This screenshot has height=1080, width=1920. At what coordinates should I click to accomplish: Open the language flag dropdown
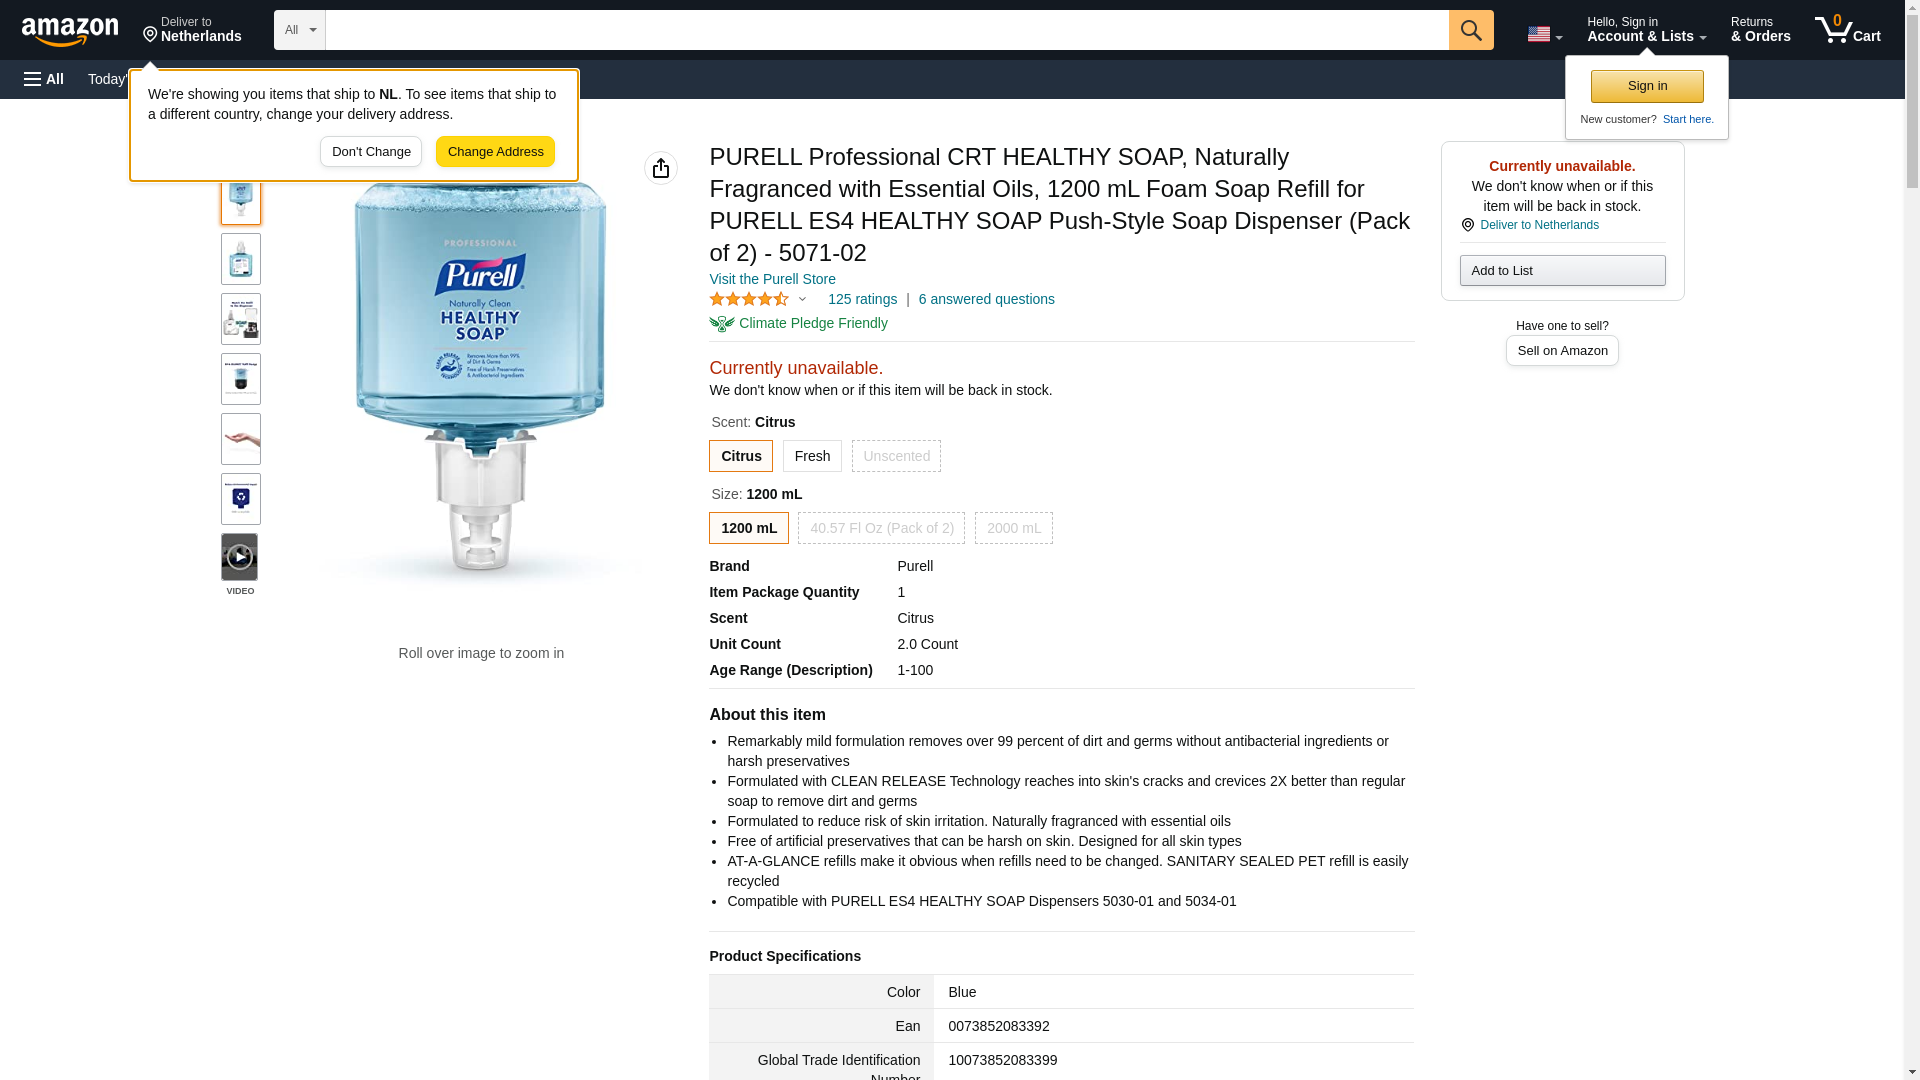click(x=1544, y=34)
